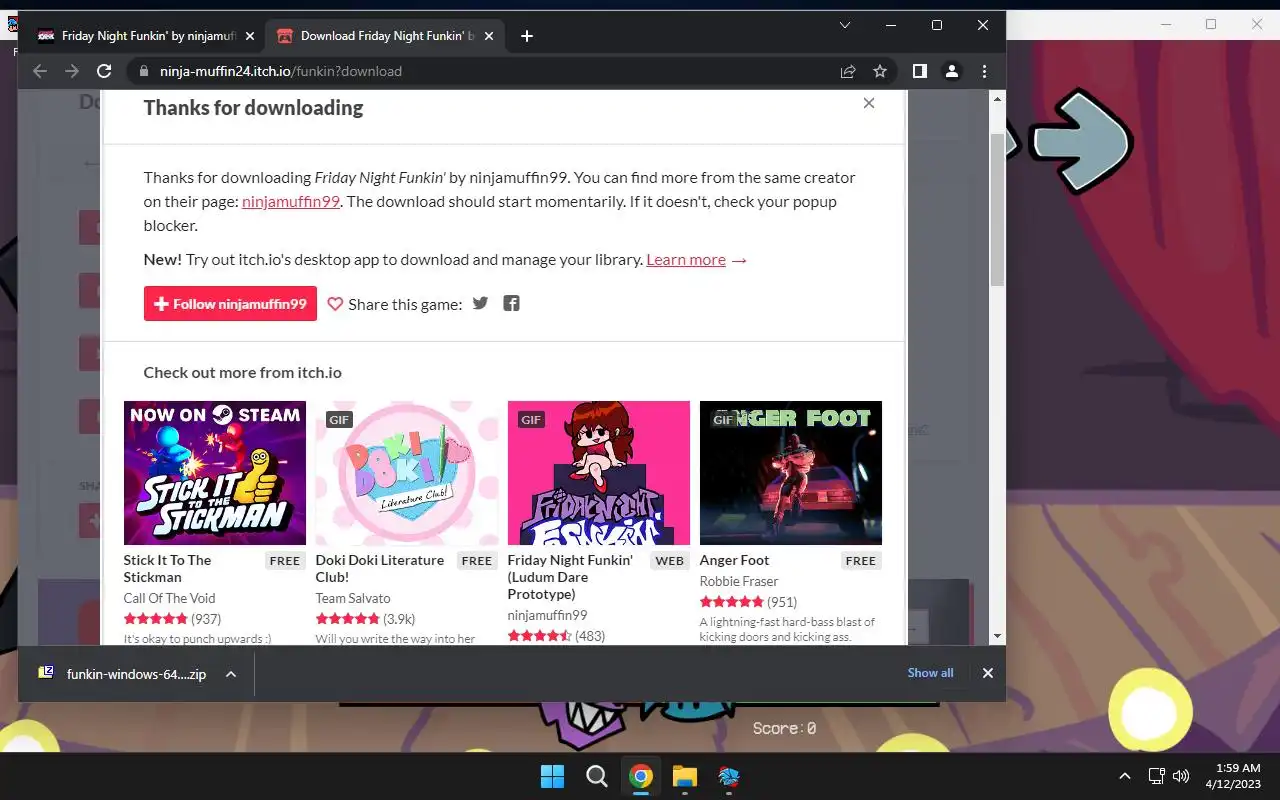Open the Doki Doki Literature Club thumbnail

pos(407,472)
